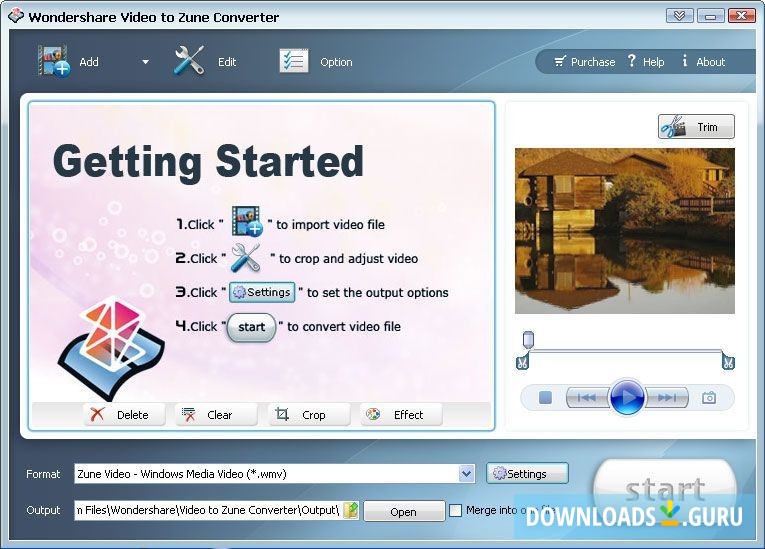Click the Clear button

pos(216,415)
